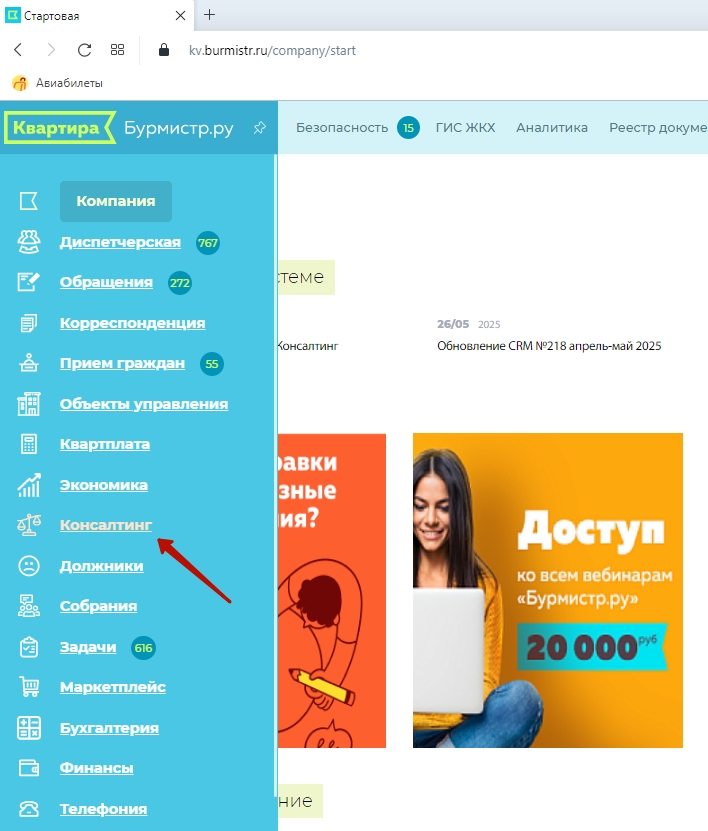This screenshot has width=708, height=831.
Task: Click the browser address bar URL
Action: tap(272, 50)
